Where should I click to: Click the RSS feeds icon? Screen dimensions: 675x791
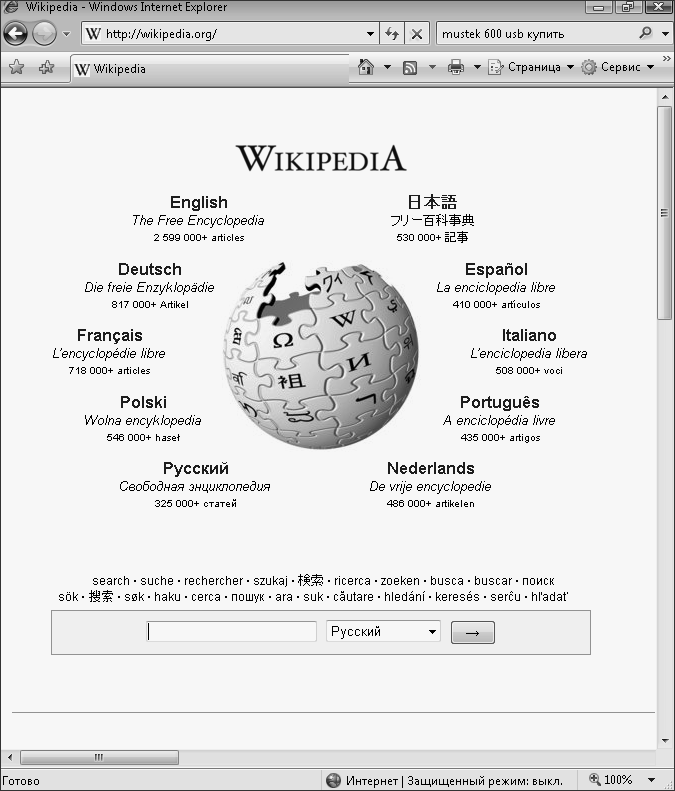[x=410, y=67]
